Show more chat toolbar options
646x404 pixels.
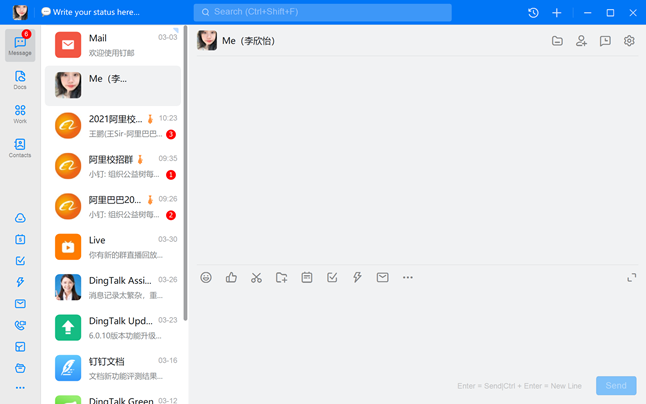[x=408, y=278]
